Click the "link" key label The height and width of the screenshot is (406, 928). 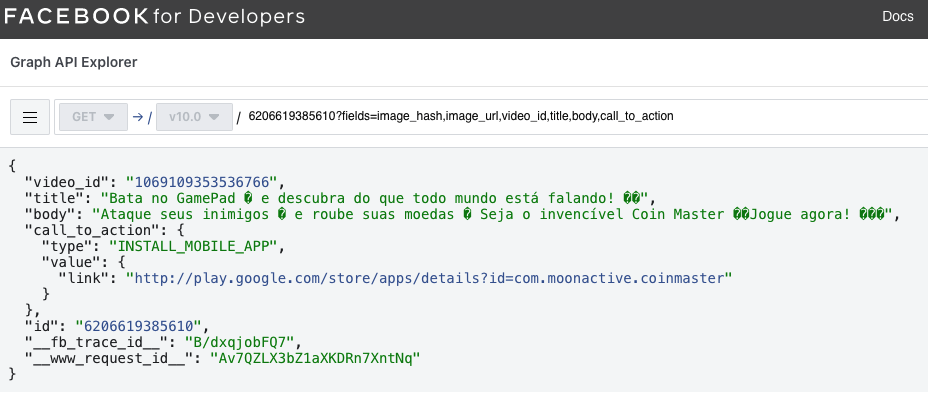point(83,278)
